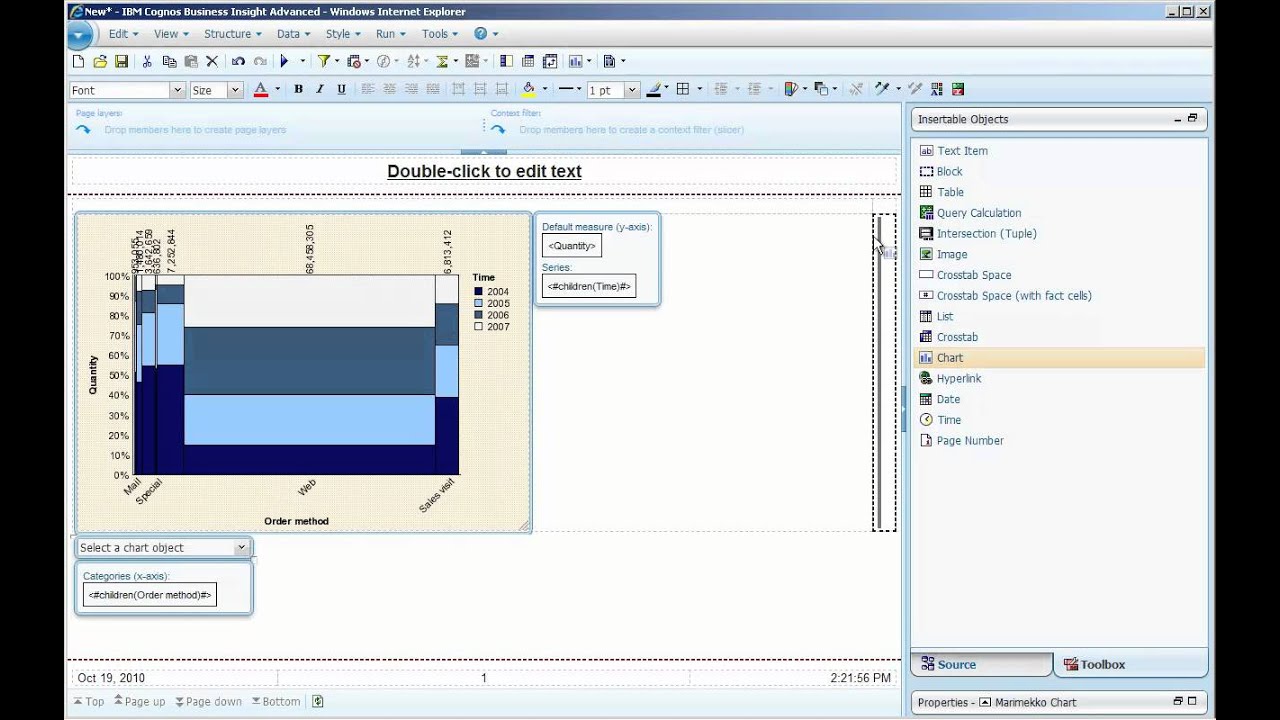Click the Delete X icon
This screenshot has width=1280, height=720.
click(x=212, y=61)
